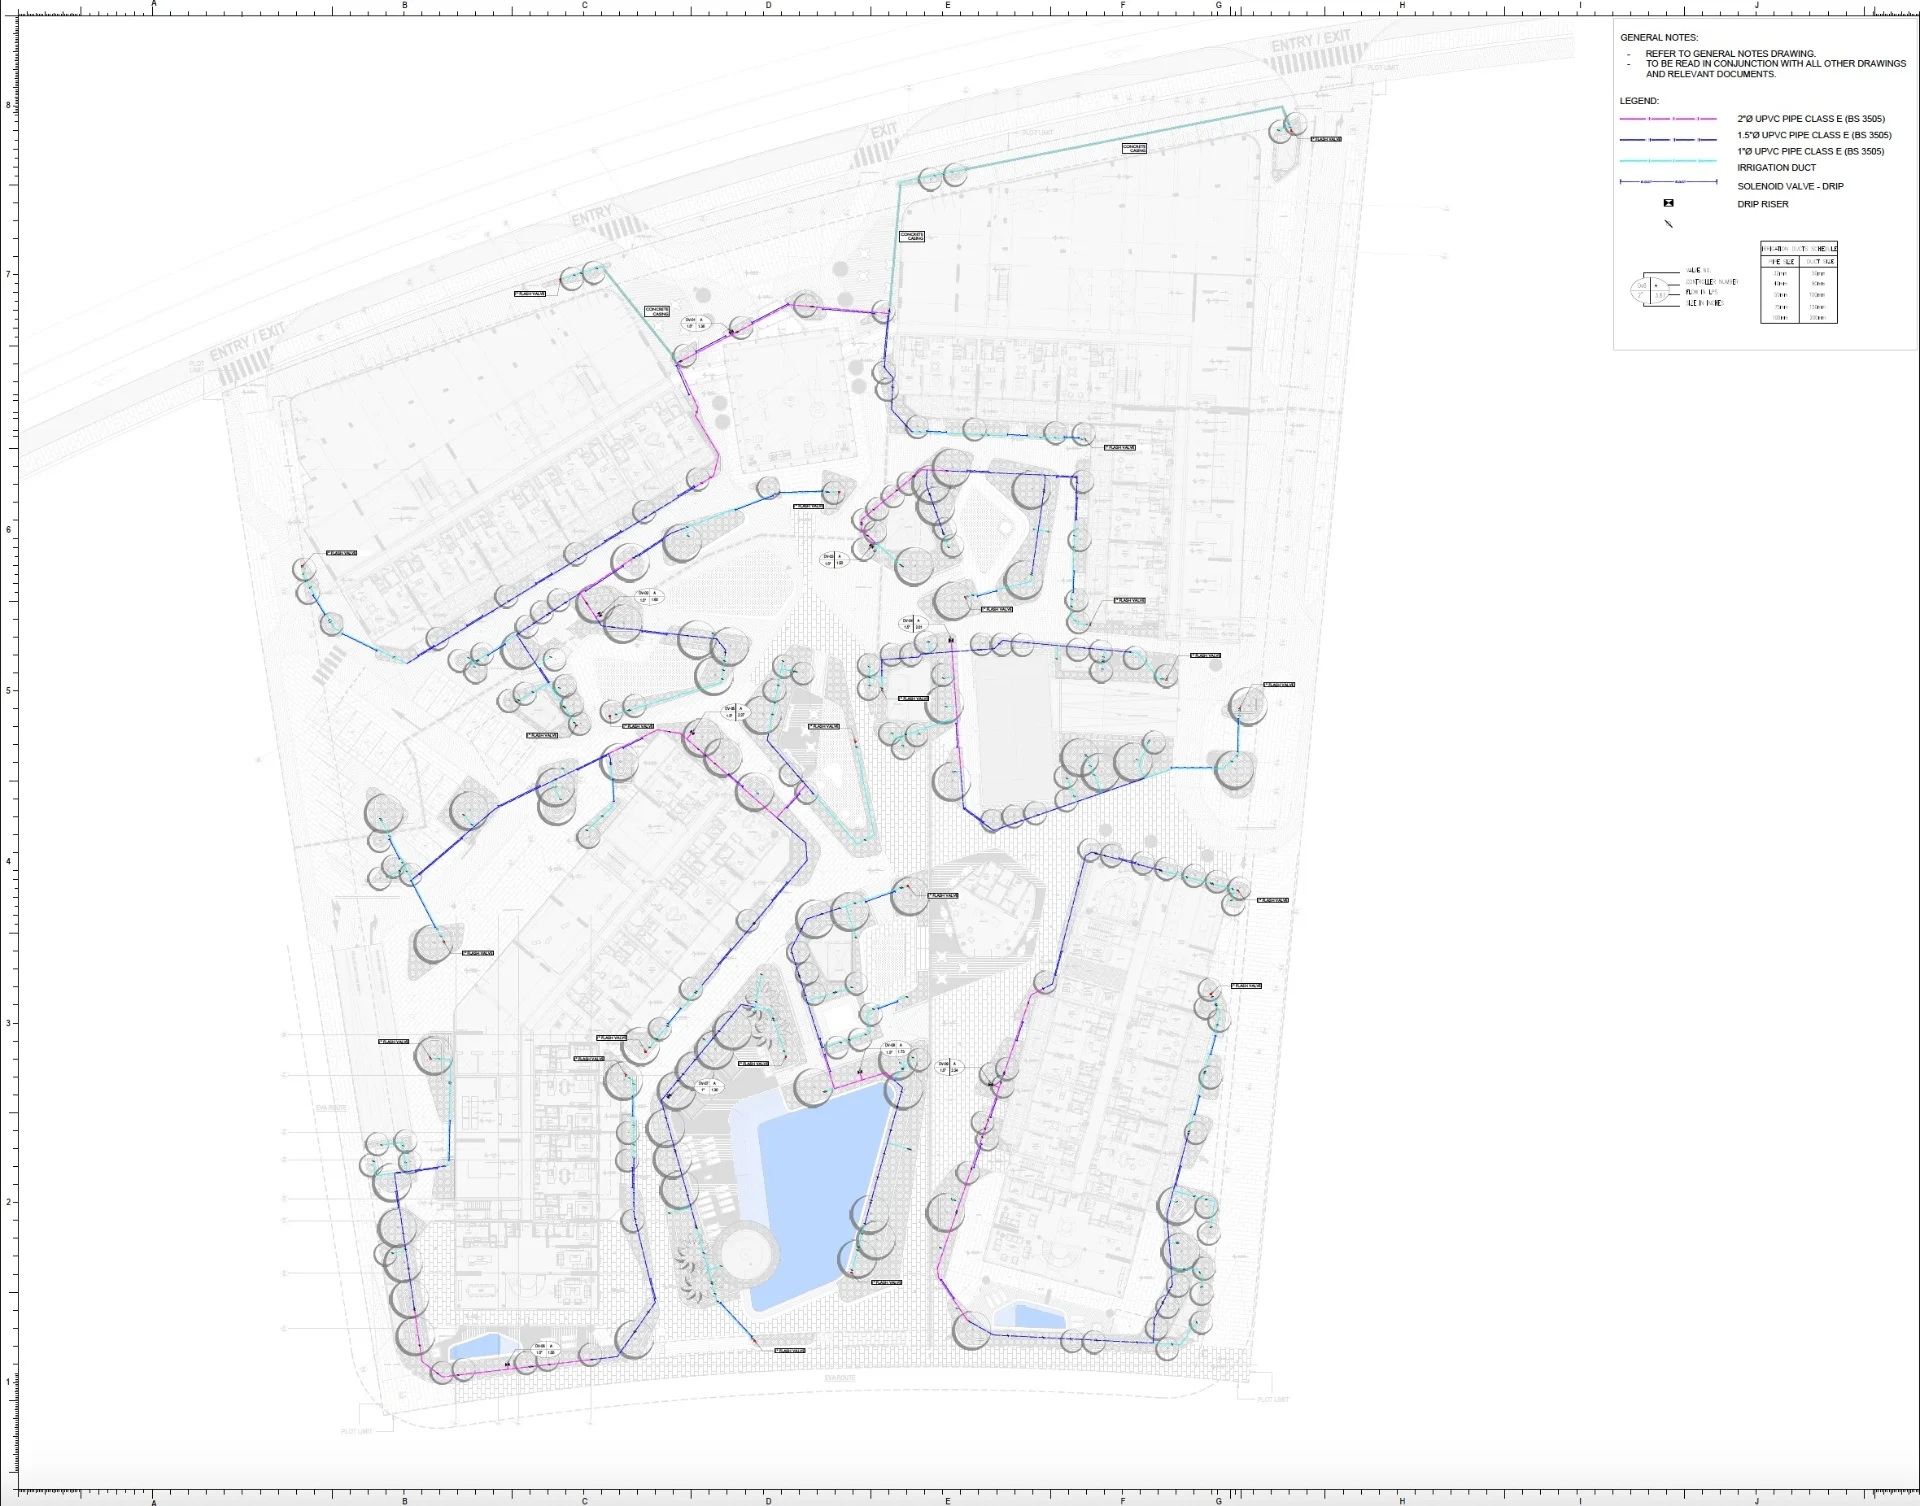Click the standalone EXIT road marking
Viewport: 1920px width, 1506px height.
coord(883,132)
